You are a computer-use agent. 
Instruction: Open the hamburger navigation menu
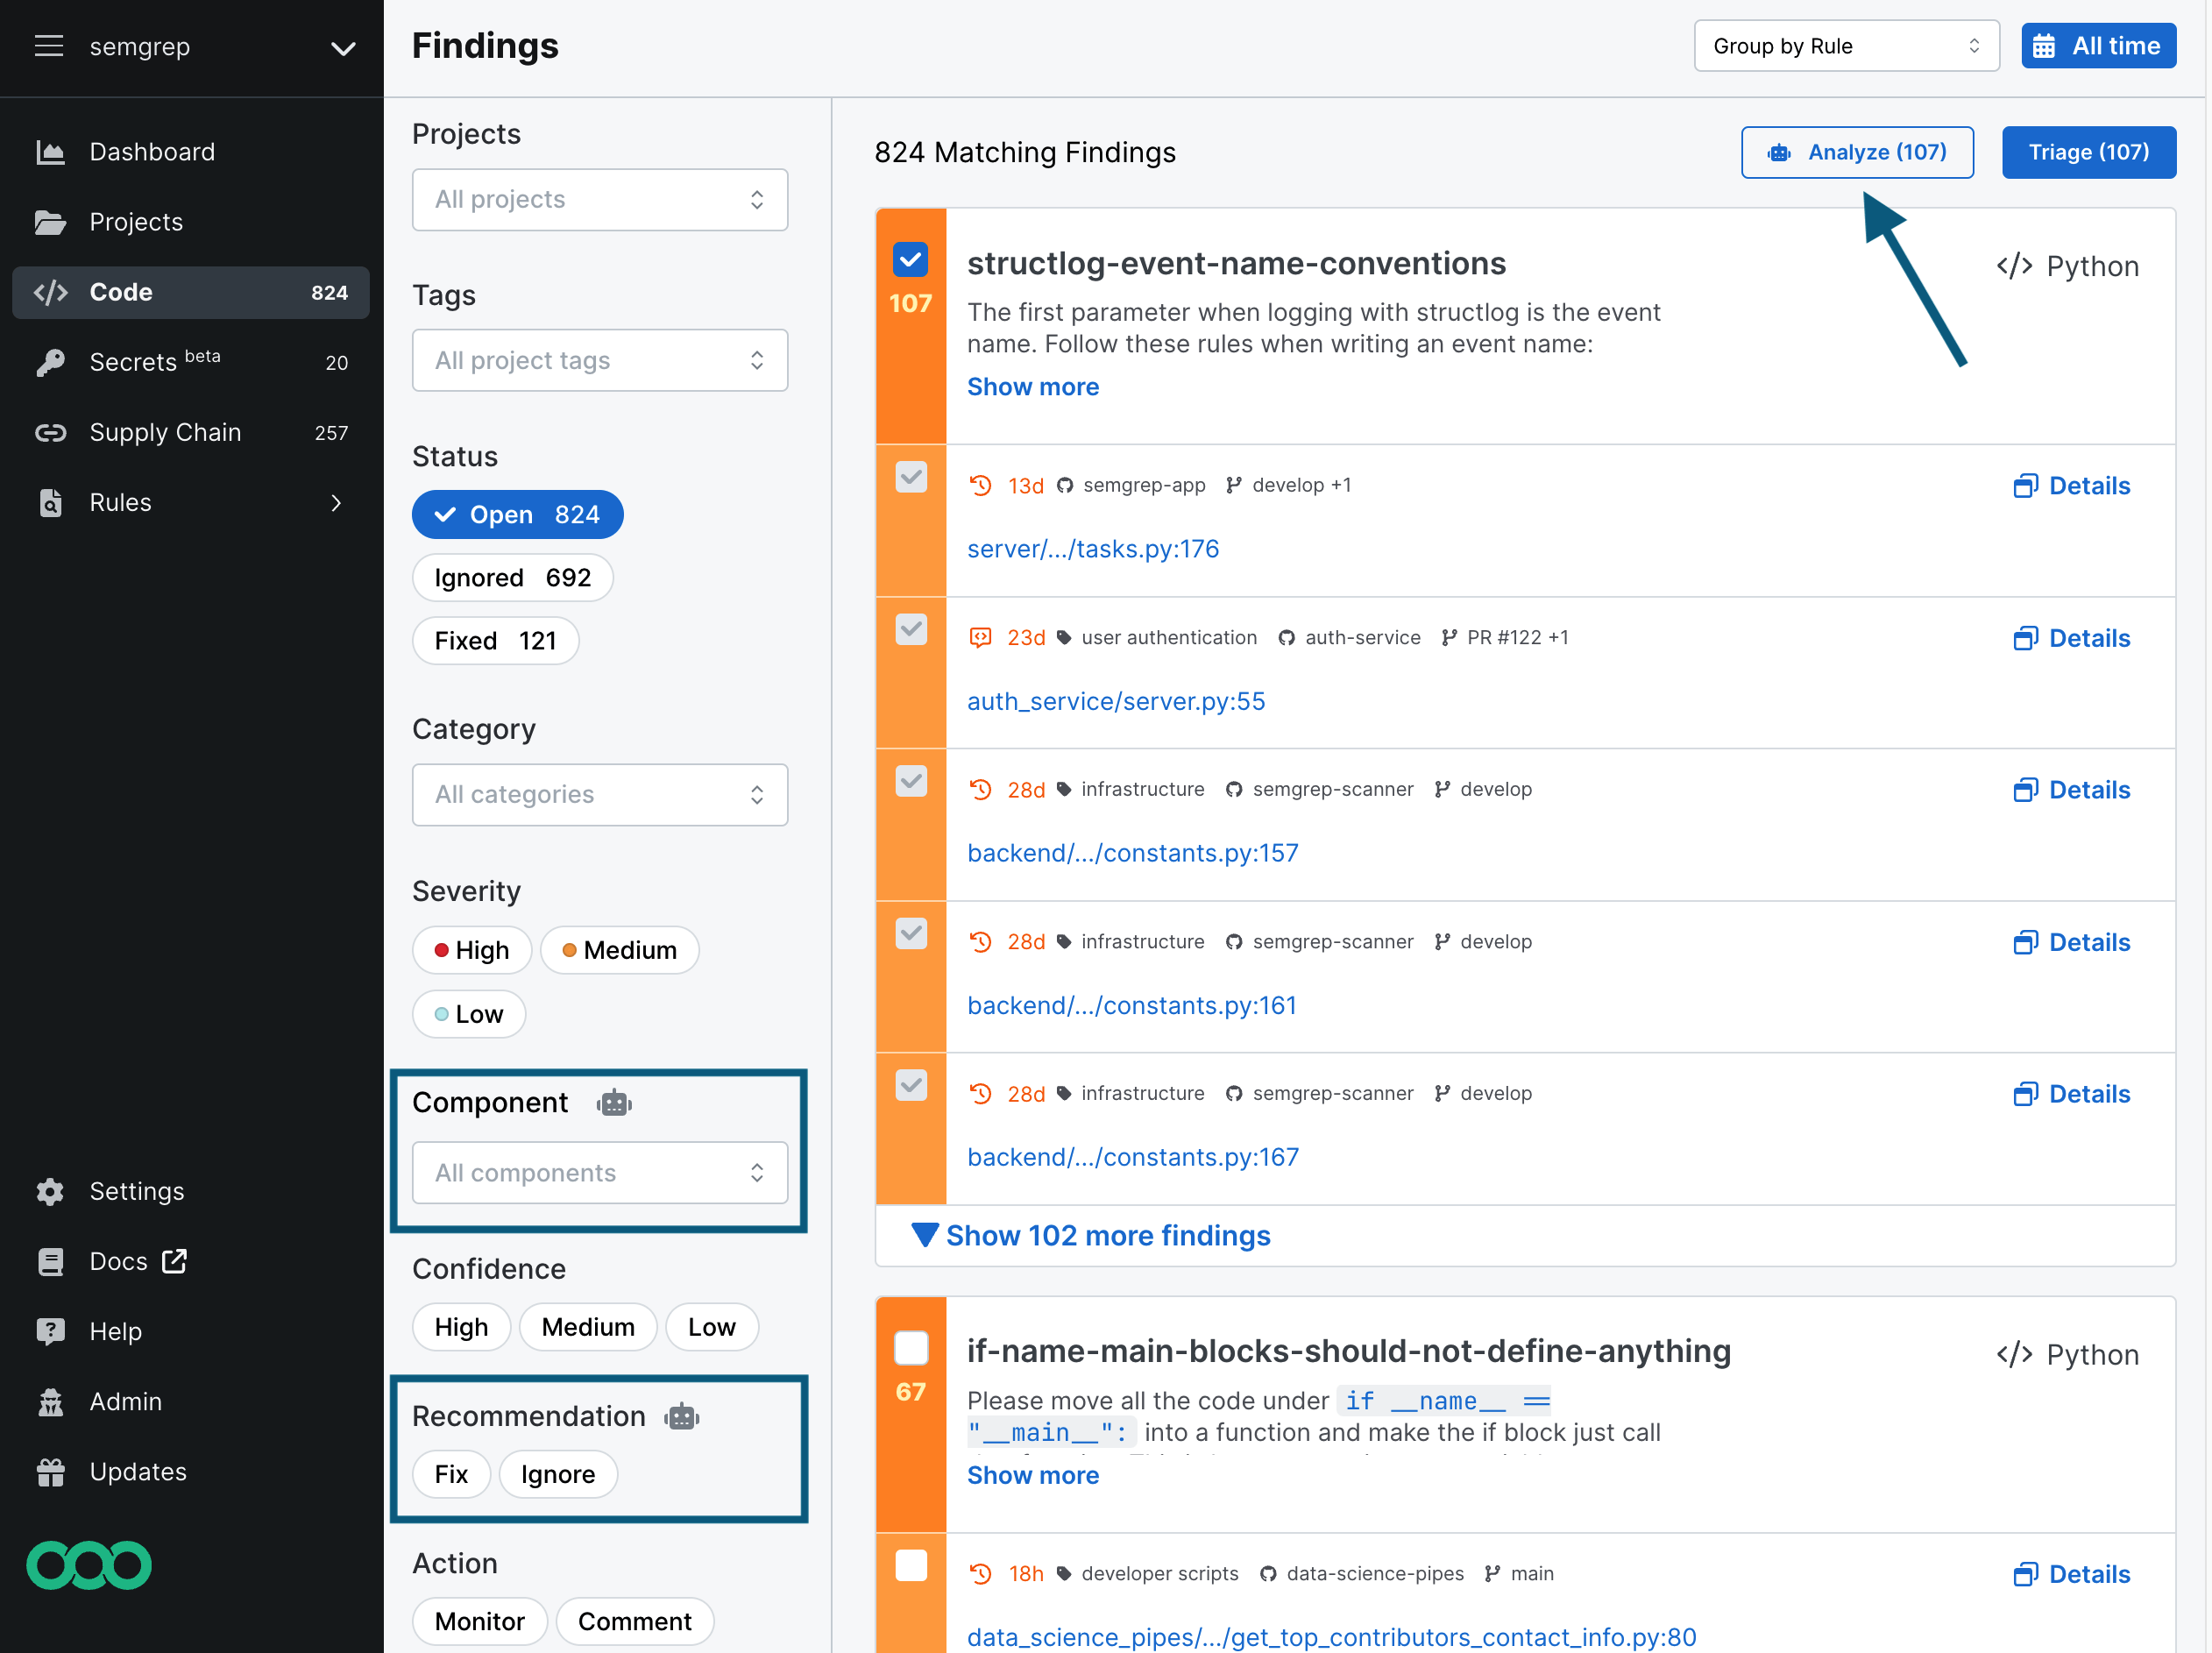49,46
